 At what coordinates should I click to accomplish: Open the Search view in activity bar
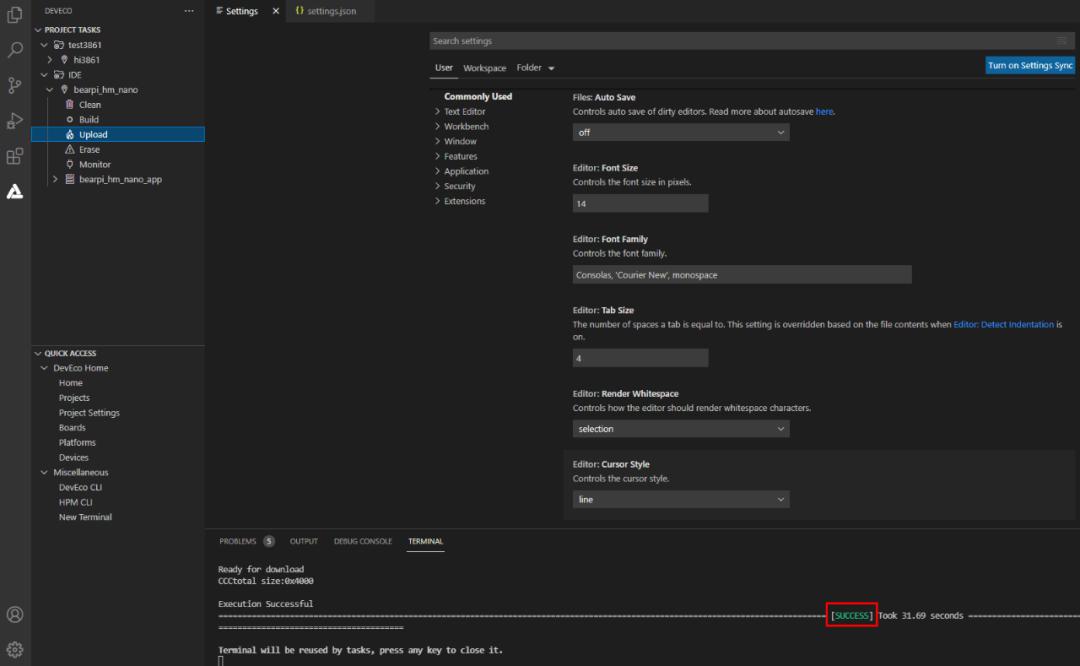tap(14, 50)
